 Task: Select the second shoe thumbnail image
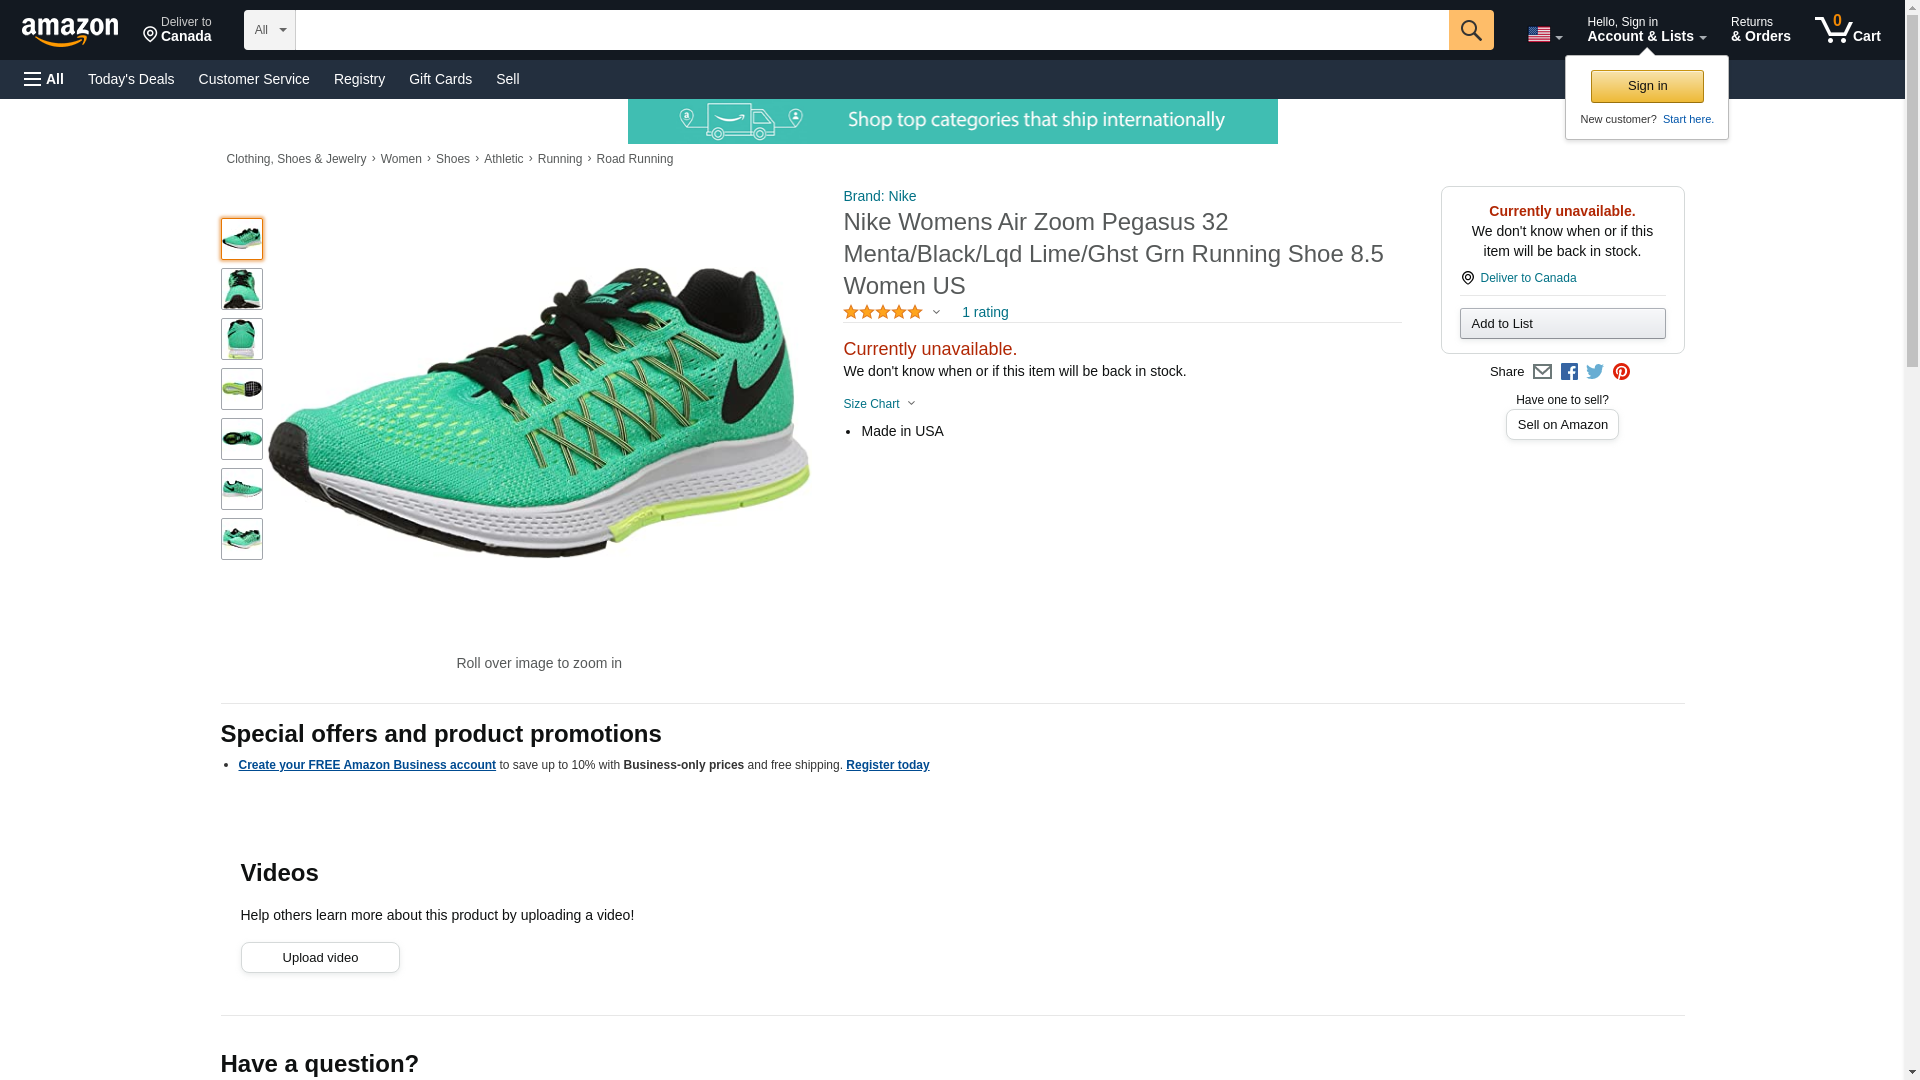point(242,289)
